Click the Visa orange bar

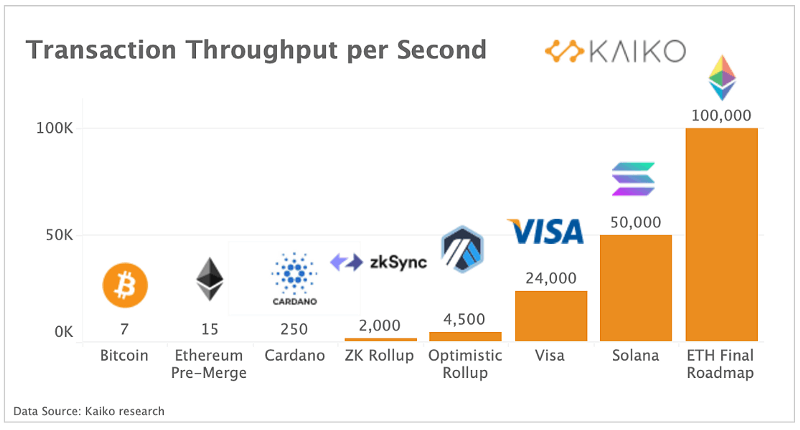coord(550,315)
